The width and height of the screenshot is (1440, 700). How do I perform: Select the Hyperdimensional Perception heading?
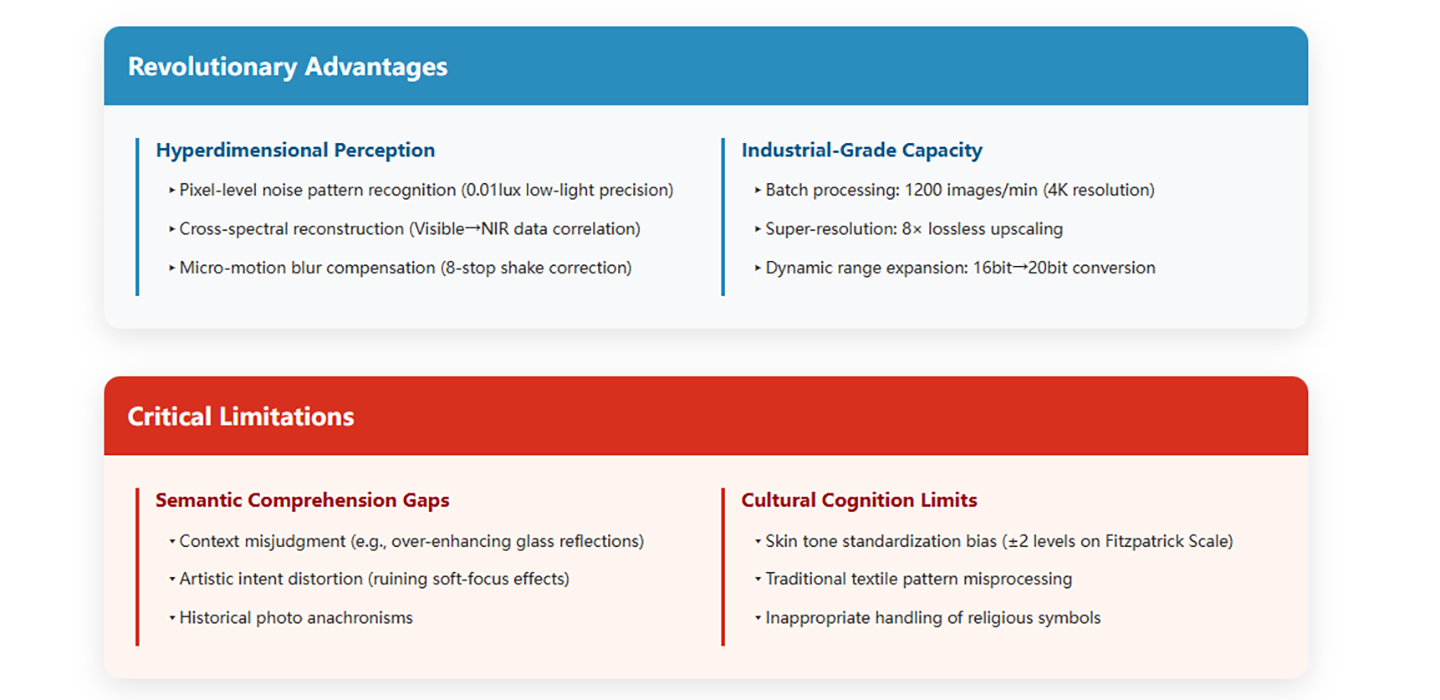295,150
